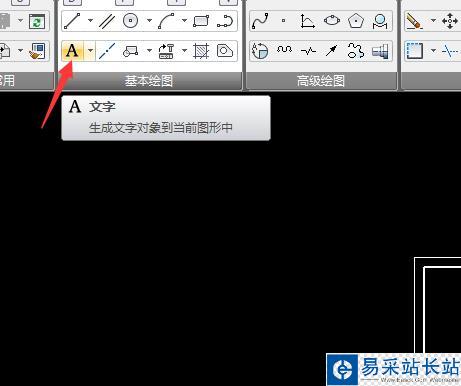Screen dimensions: 461x386
Task: Click the 基本绘图 panel label
Action: coord(149,81)
